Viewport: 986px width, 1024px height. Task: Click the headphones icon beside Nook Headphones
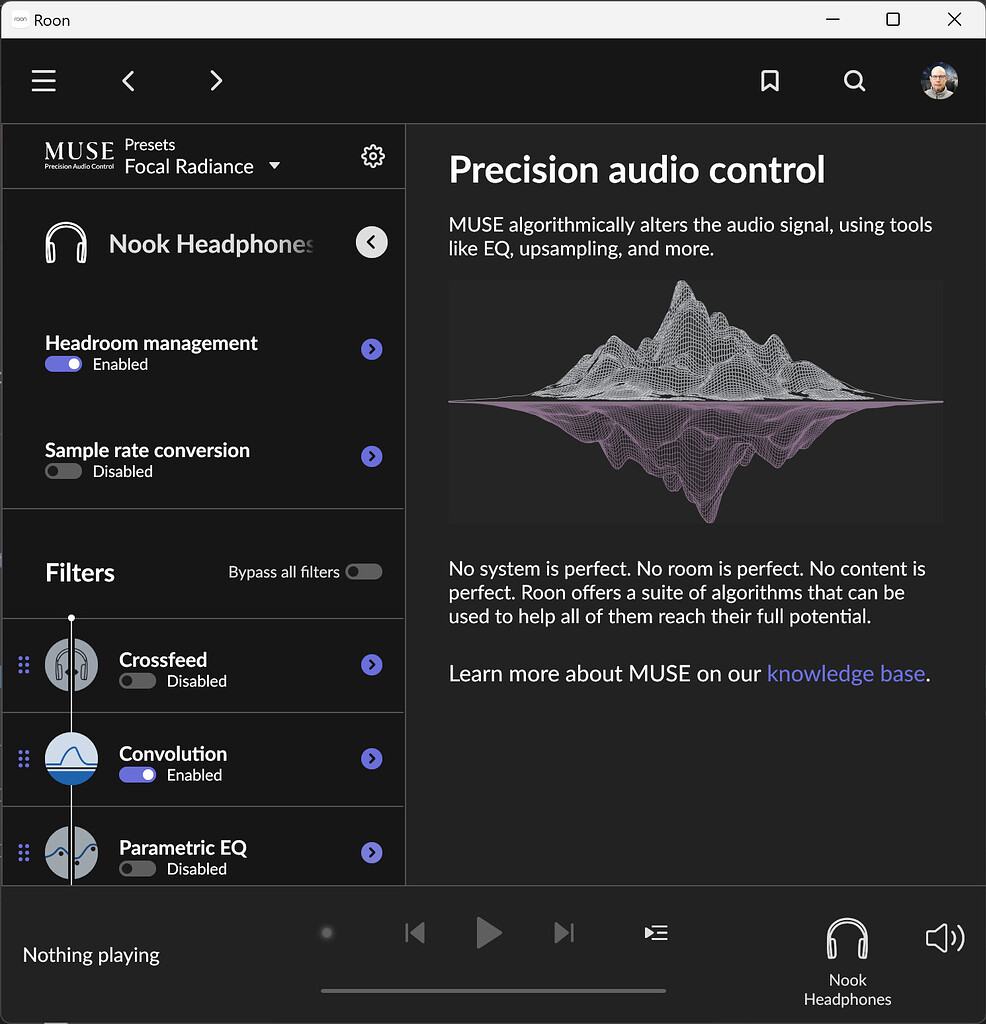66,242
